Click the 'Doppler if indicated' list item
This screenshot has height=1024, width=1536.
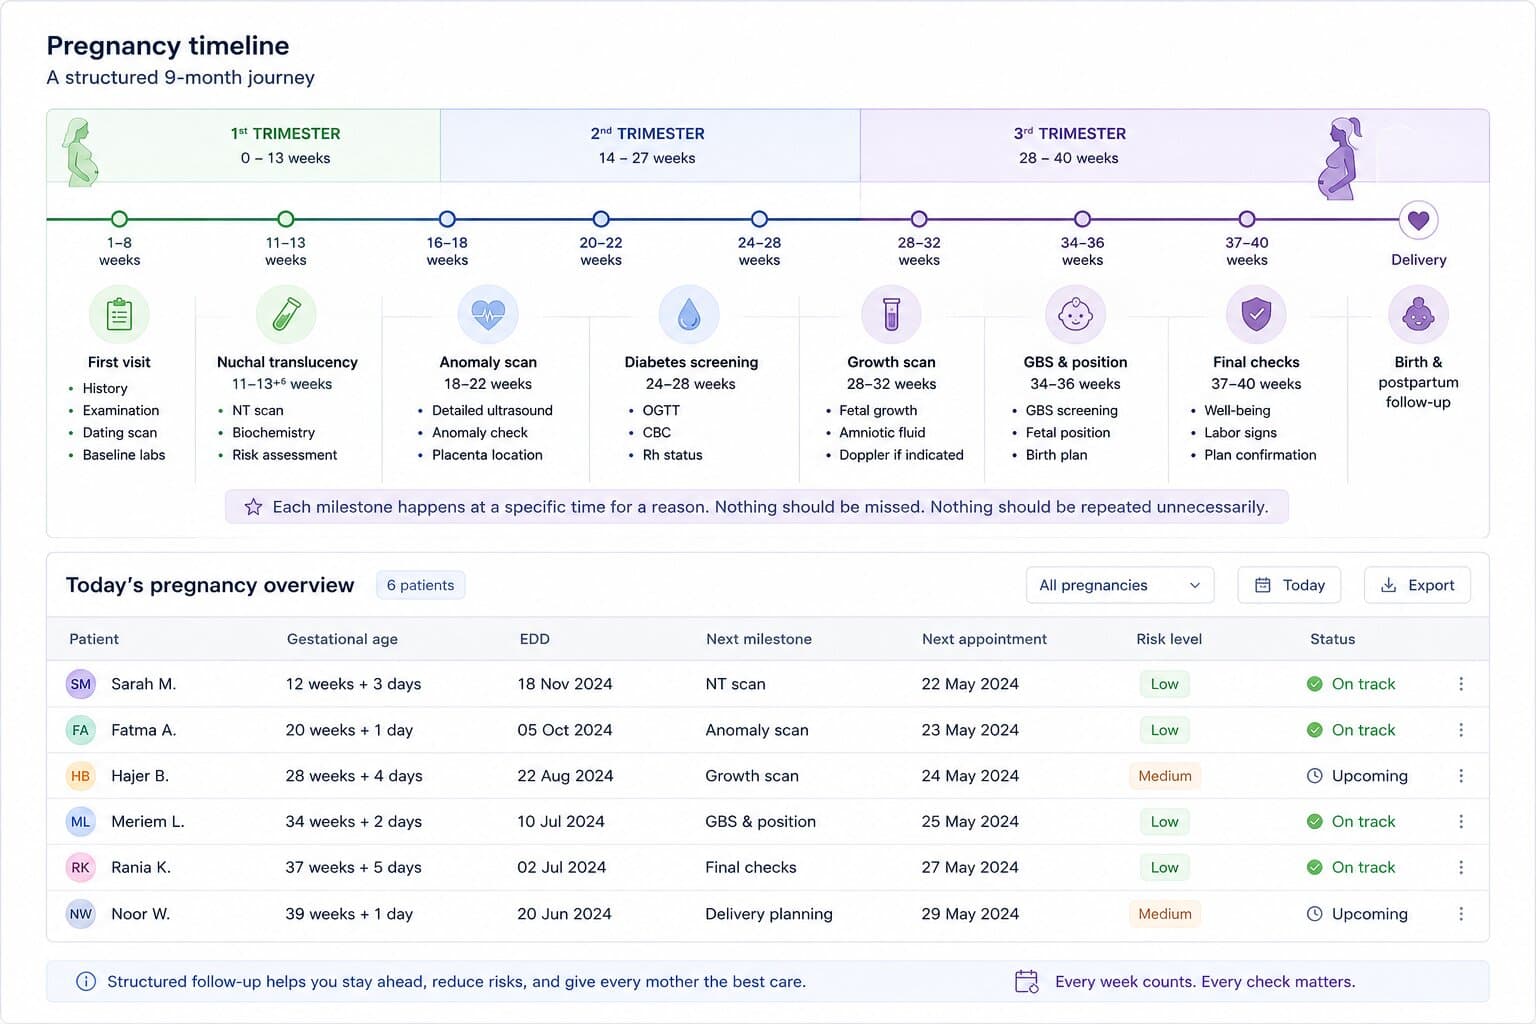(901, 455)
